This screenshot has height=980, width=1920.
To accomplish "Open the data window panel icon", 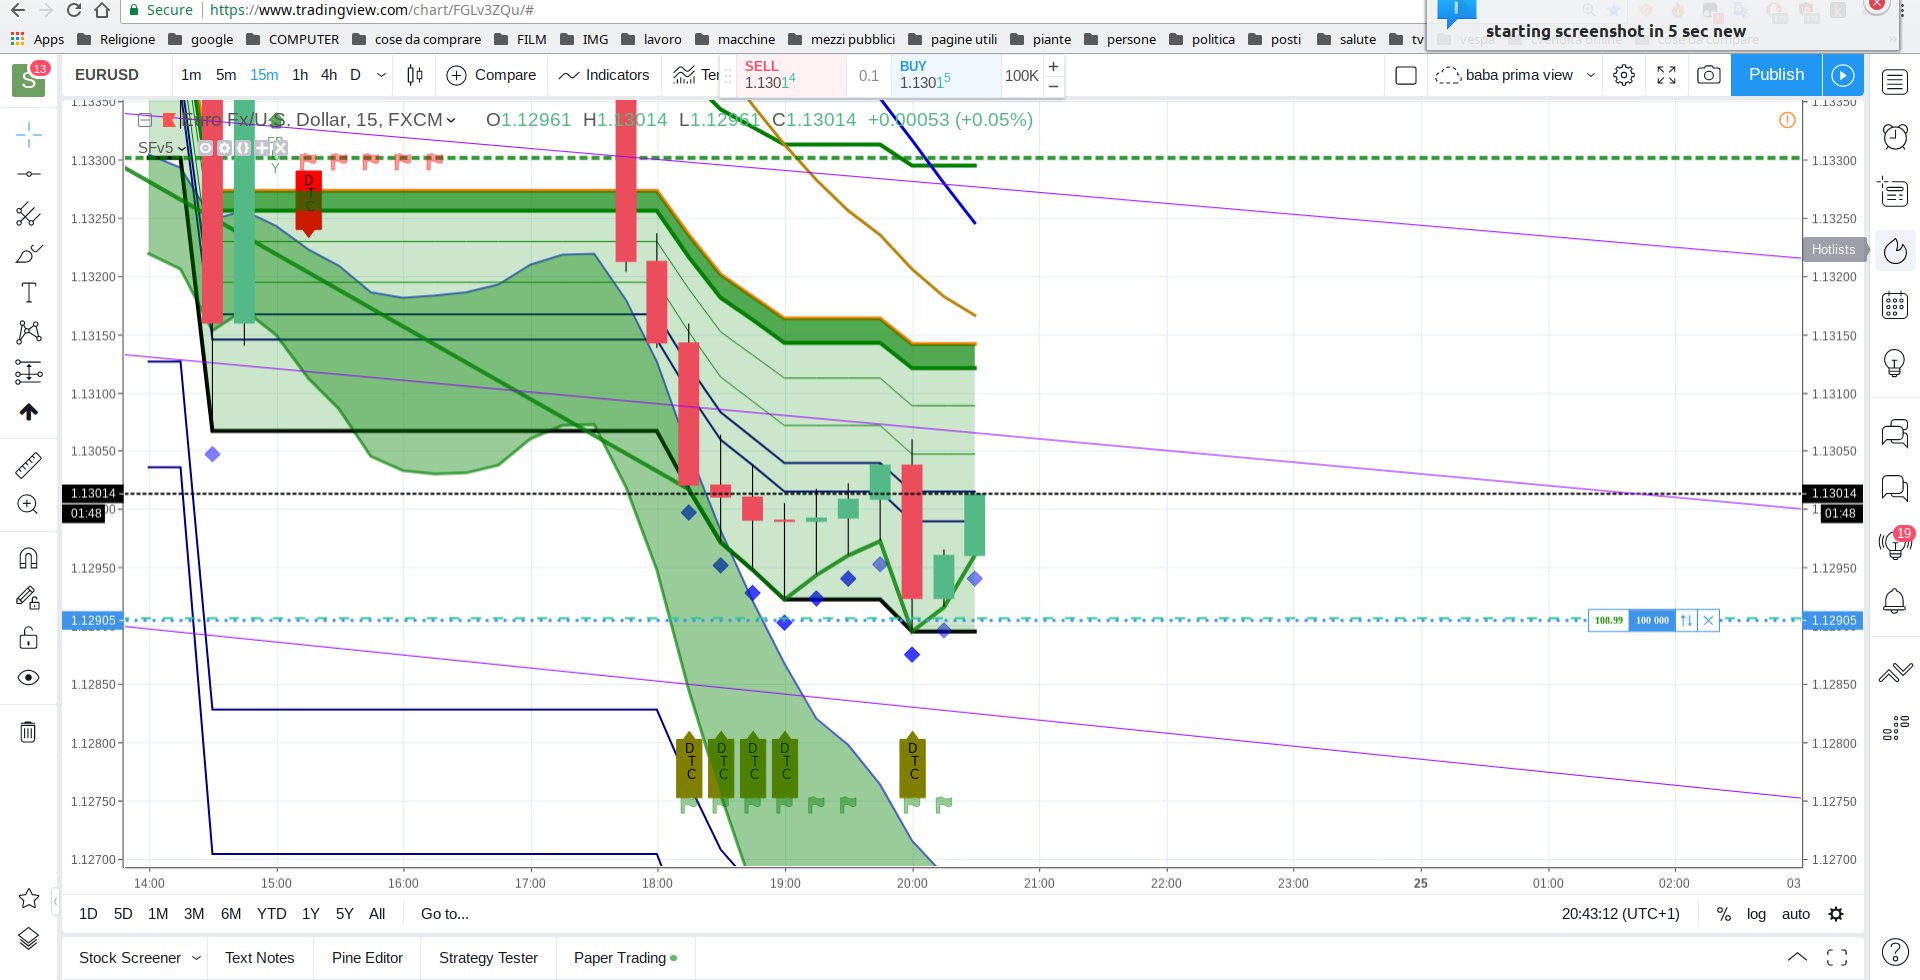I will click(x=1895, y=192).
